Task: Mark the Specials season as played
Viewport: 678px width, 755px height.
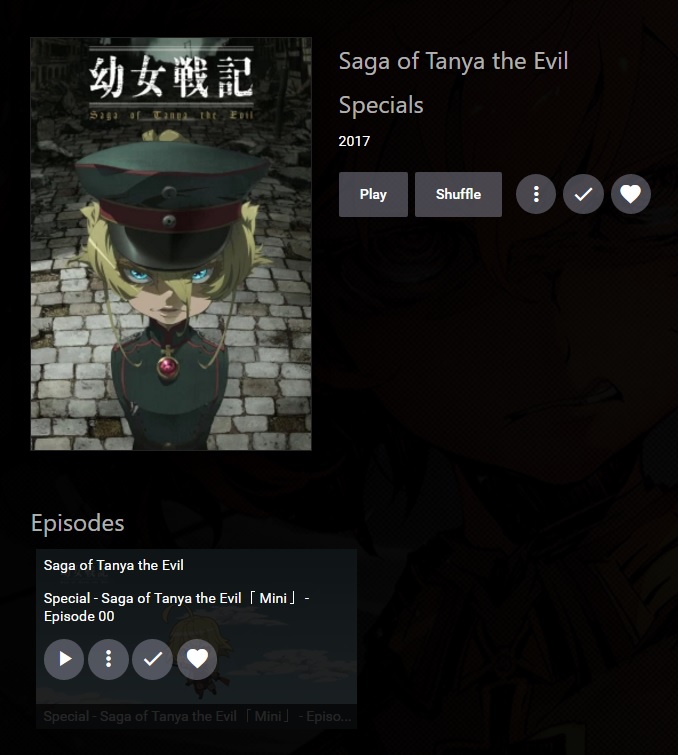Action: click(583, 194)
